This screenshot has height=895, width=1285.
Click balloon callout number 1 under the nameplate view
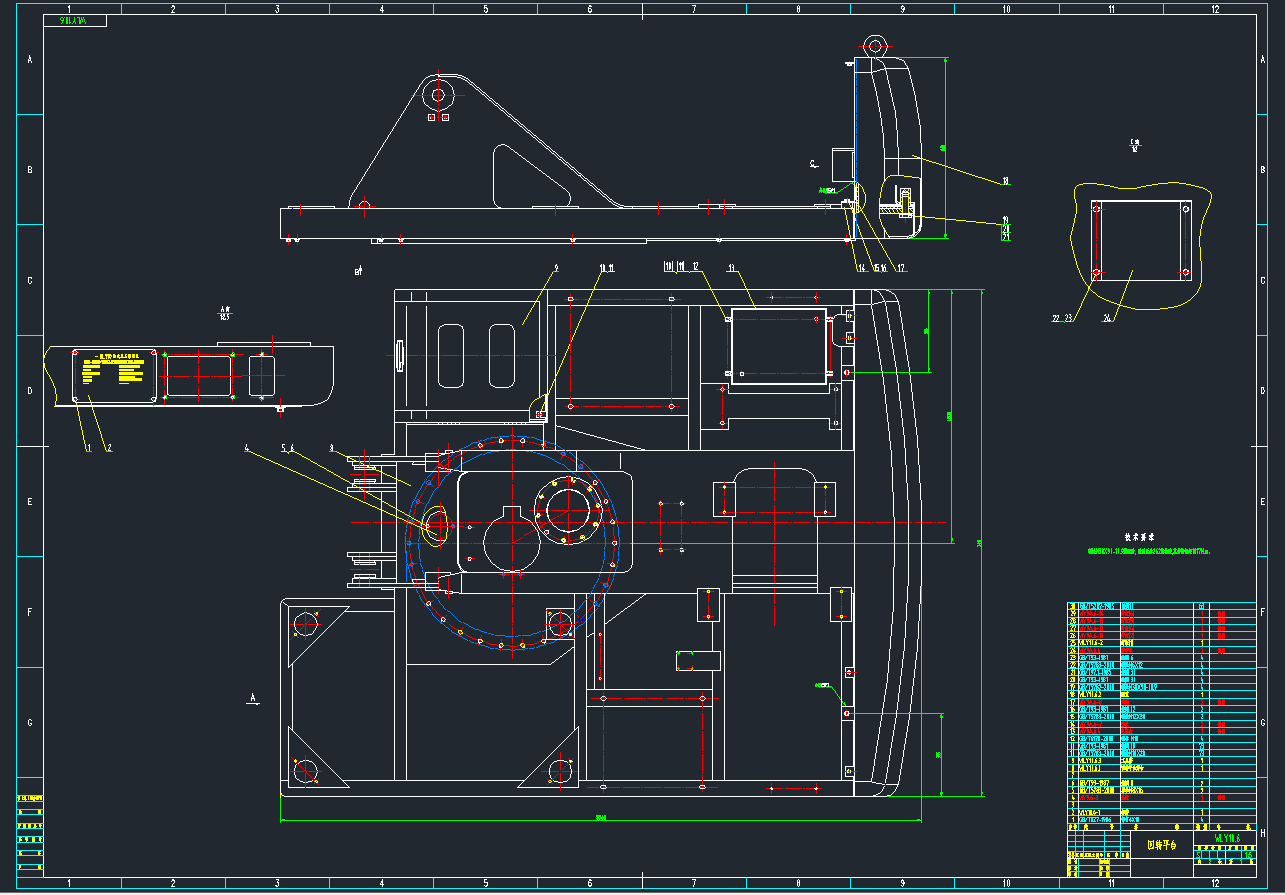click(x=88, y=448)
